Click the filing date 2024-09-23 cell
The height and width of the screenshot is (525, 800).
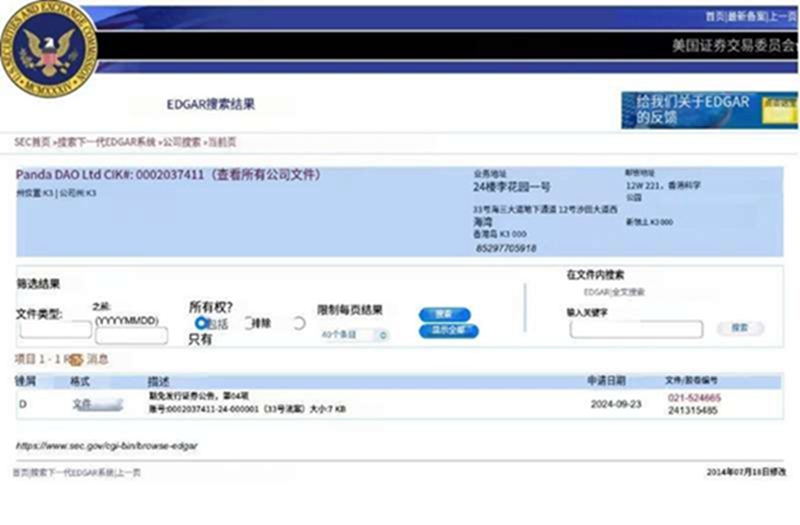[x=616, y=404]
